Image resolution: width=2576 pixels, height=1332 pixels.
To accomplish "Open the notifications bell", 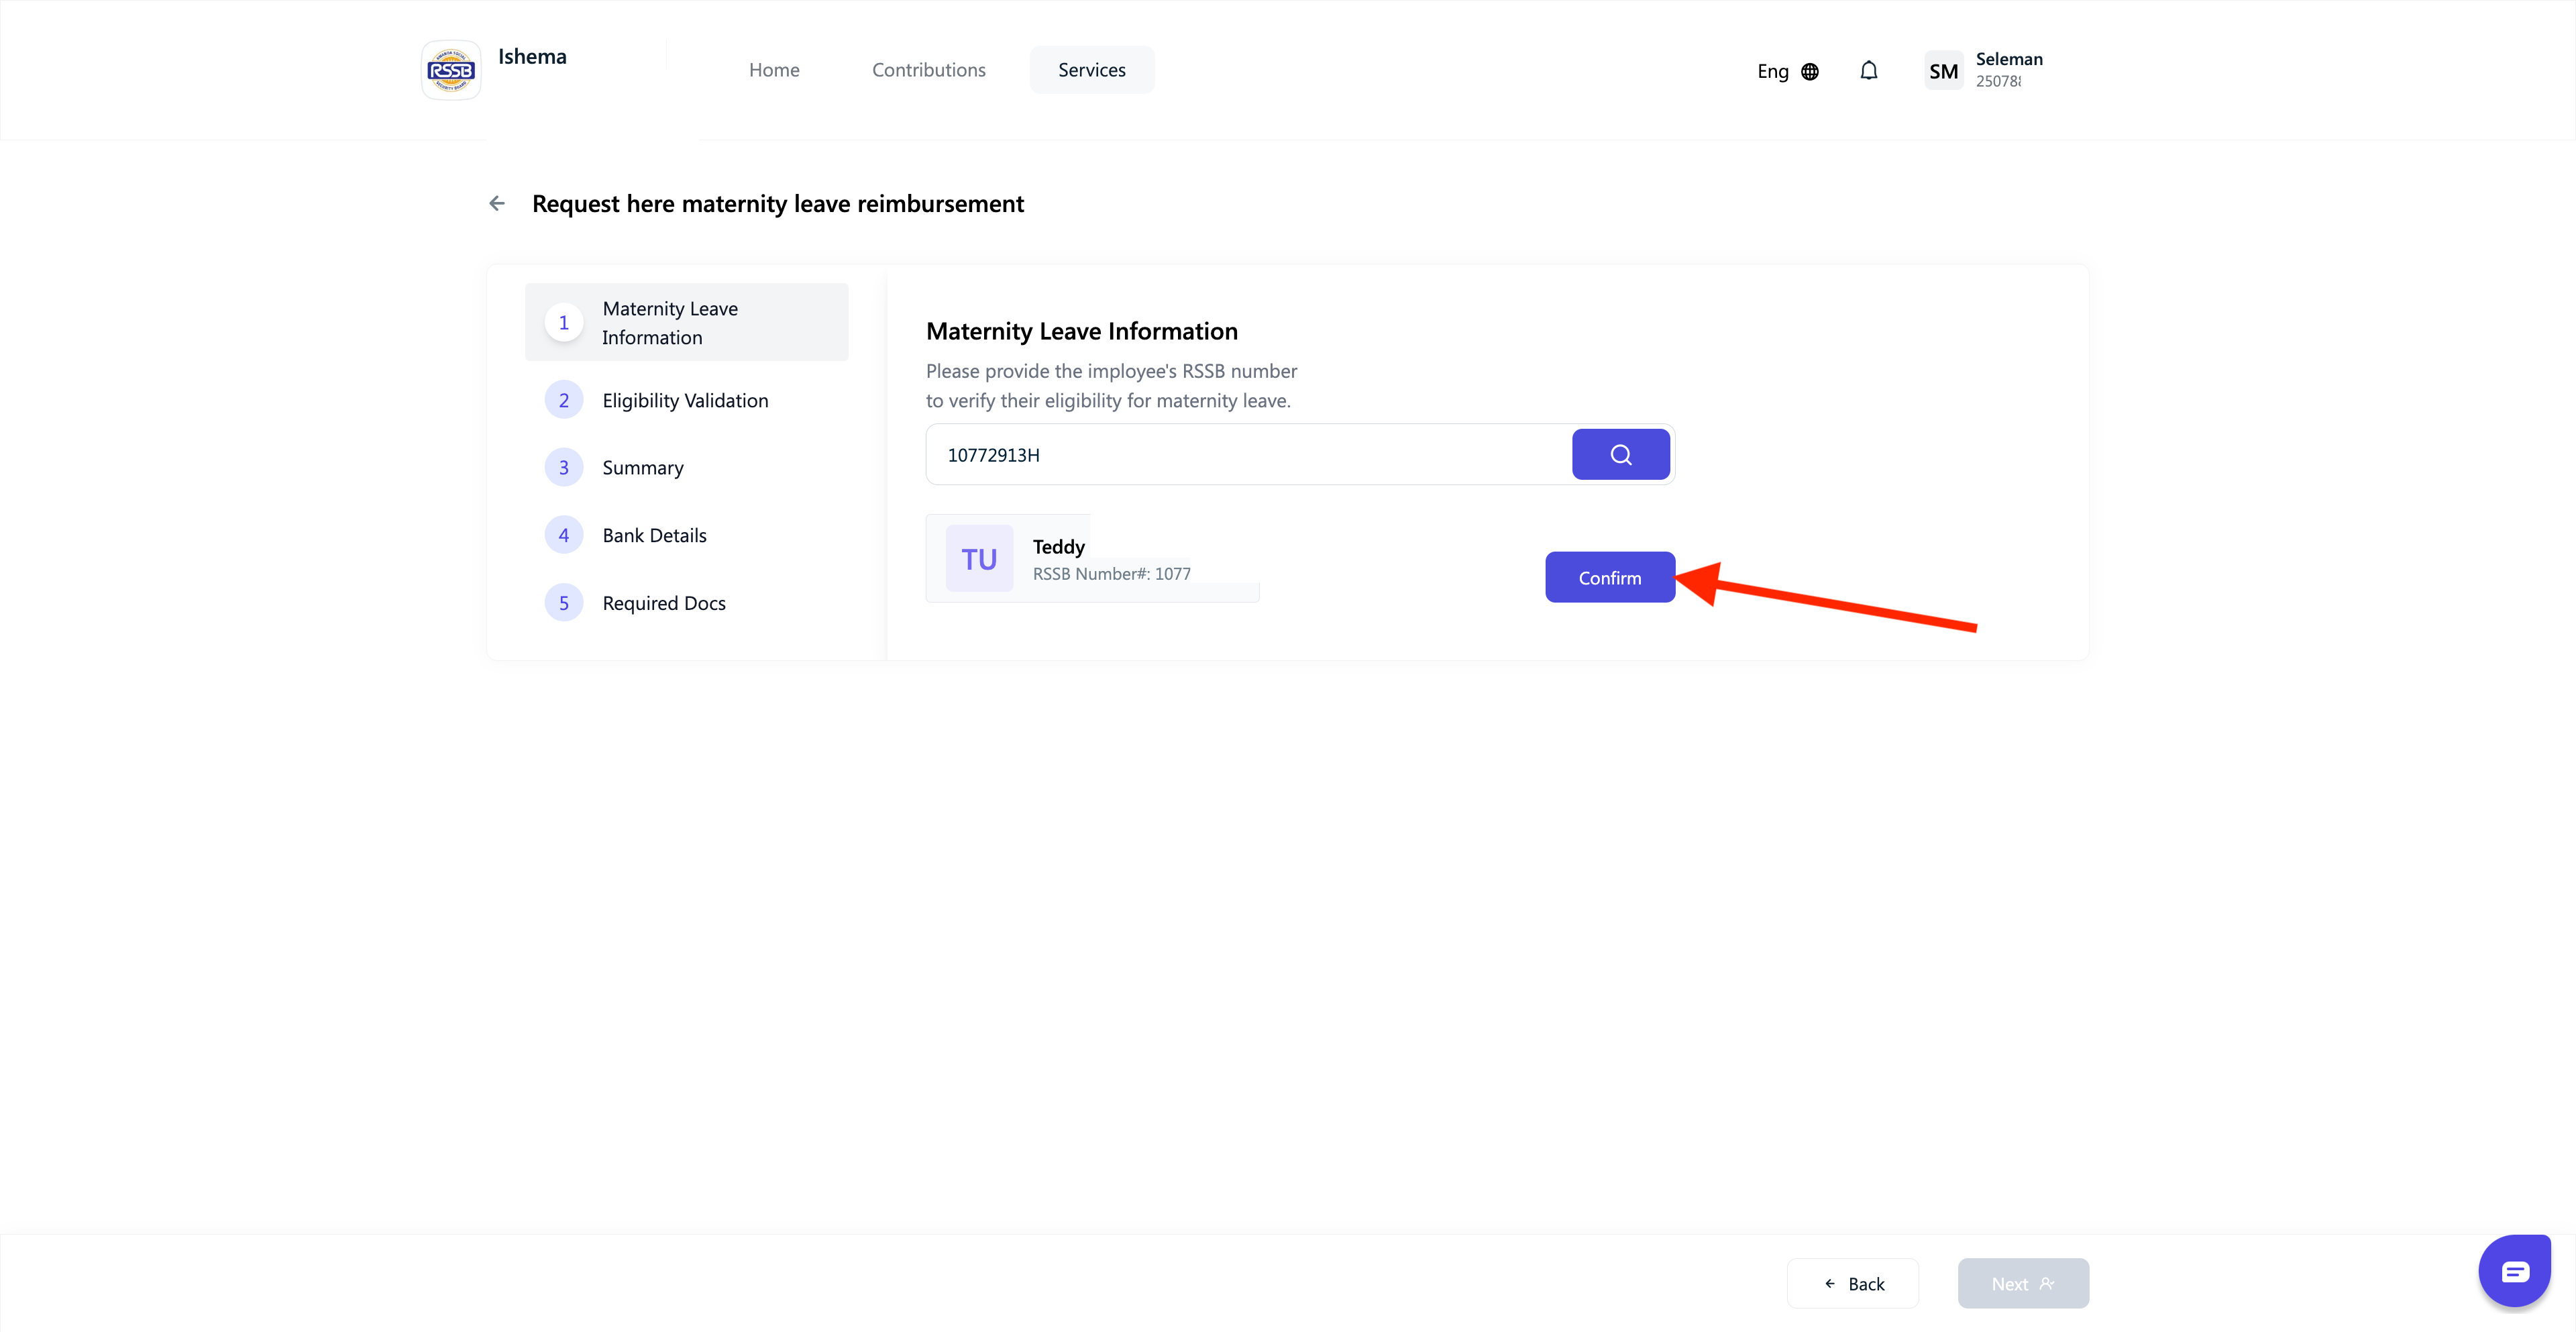I will 1868,71.
